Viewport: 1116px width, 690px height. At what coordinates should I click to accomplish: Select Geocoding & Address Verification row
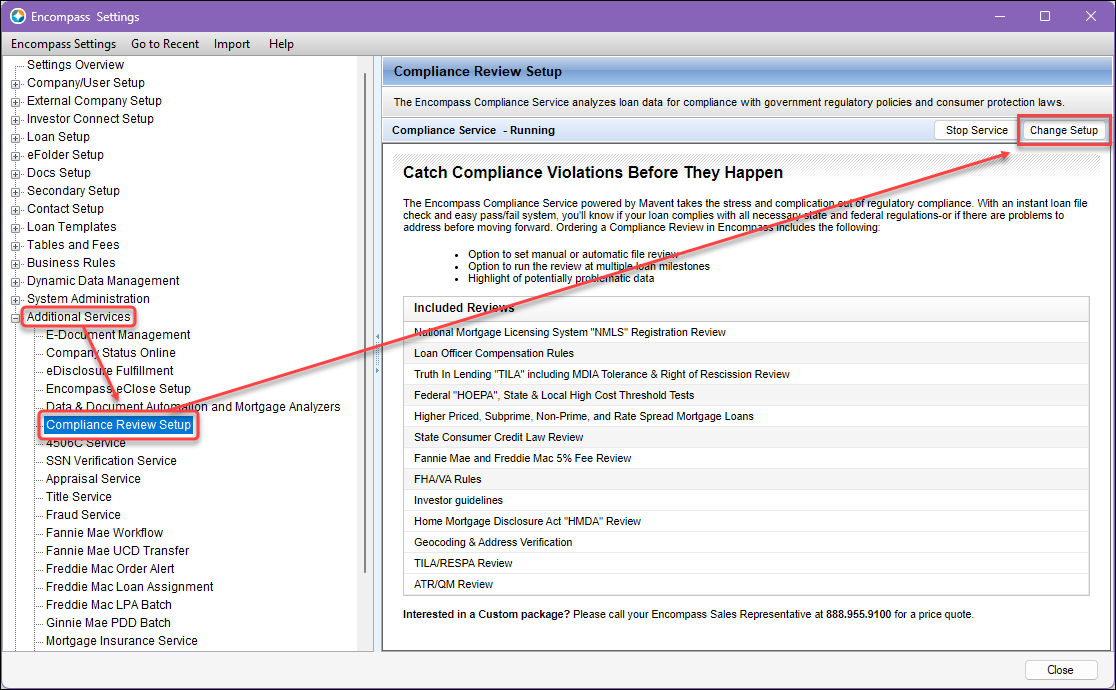(x=746, y=543)
